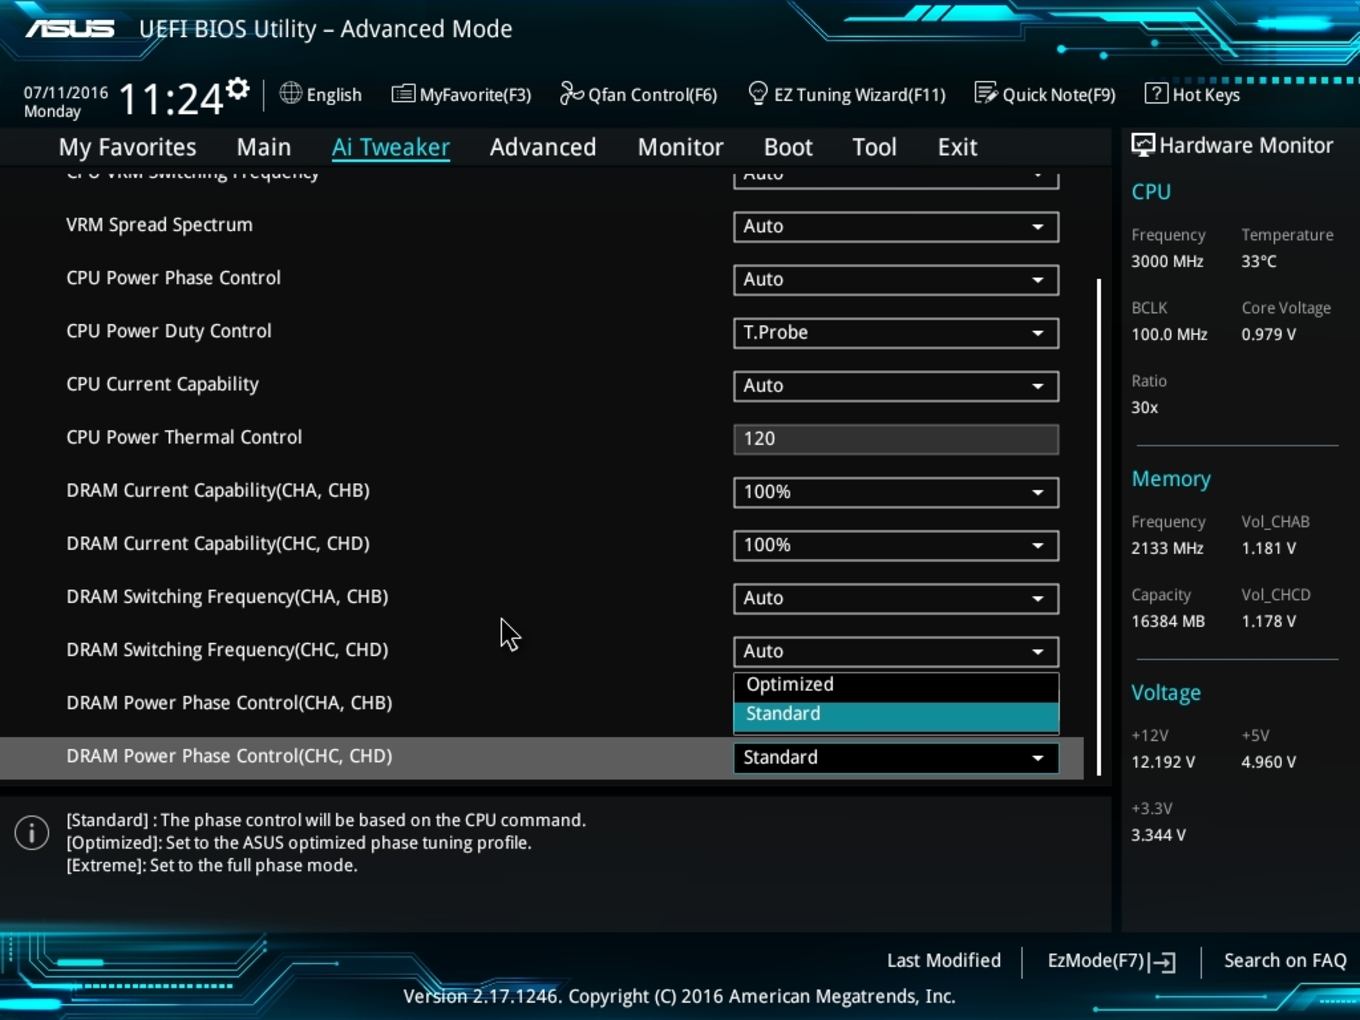Open Quick Note(F9) notepad icon
Screen dimensions: 1360x1020
coord(986,93)
